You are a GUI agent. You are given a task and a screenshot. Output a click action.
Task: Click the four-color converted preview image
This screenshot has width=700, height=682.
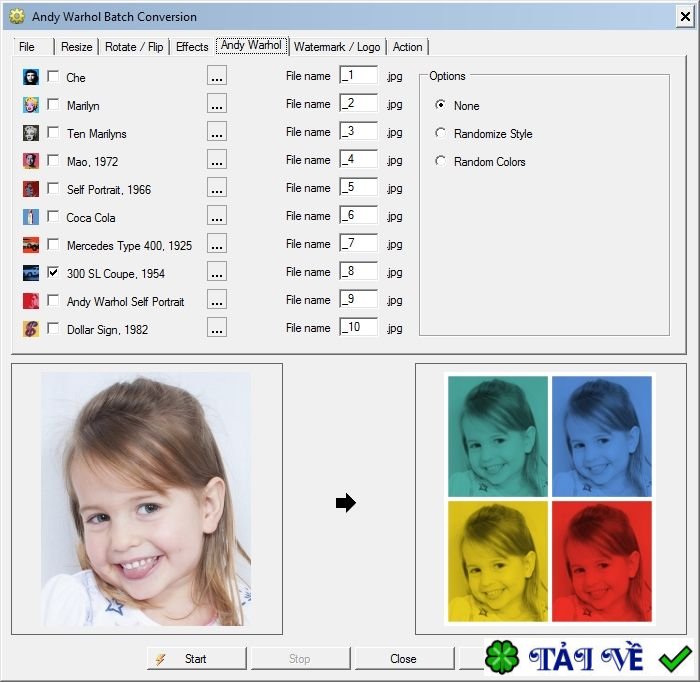[x=550, y=499]
